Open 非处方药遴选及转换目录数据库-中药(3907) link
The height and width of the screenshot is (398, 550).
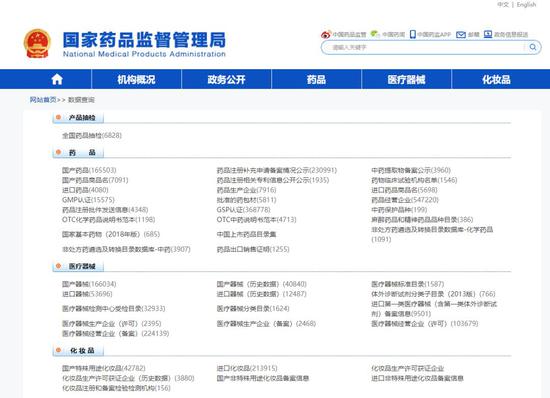pyautogui.click(x=126, y=249)
